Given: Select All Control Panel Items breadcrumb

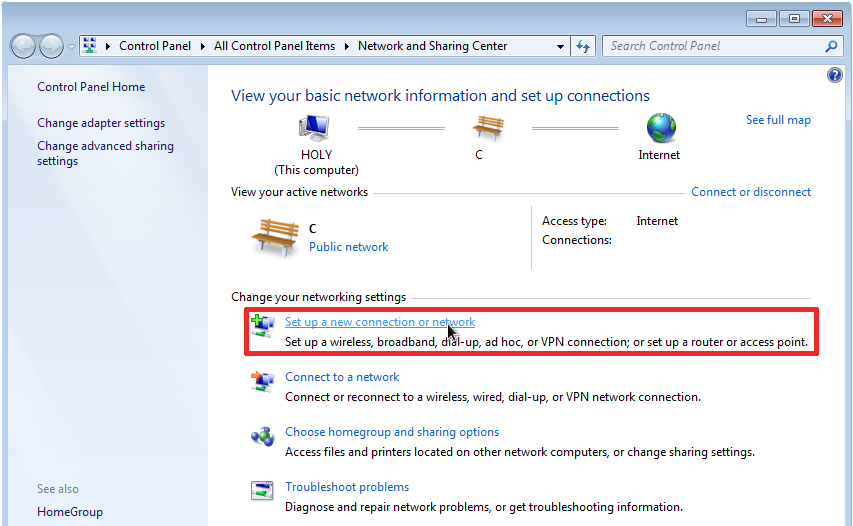Looking at the screenshot, I should click(274, 46).
